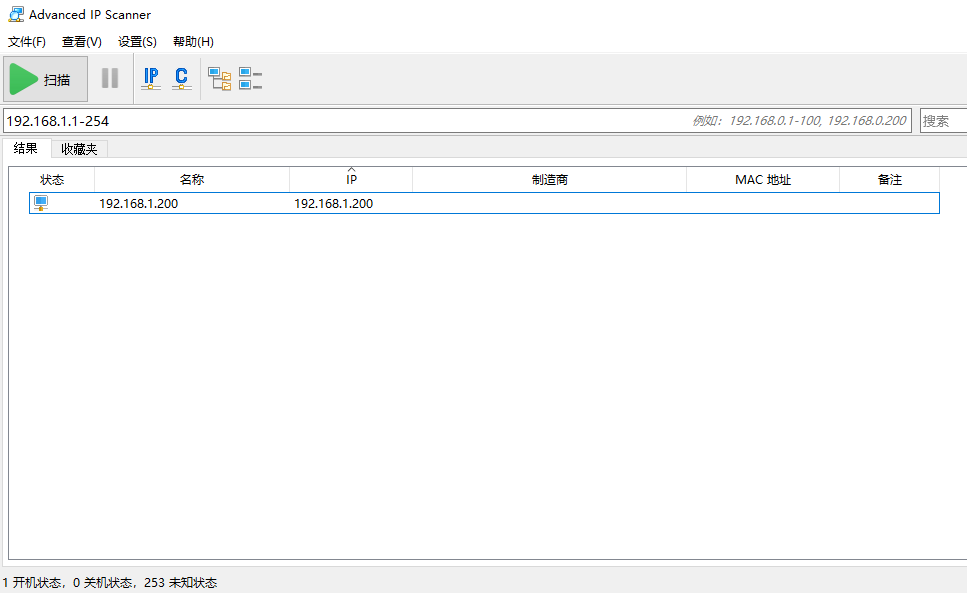967x593 pixels.
Task: Open the 查看(V) menu
Action: coord(81,41)
